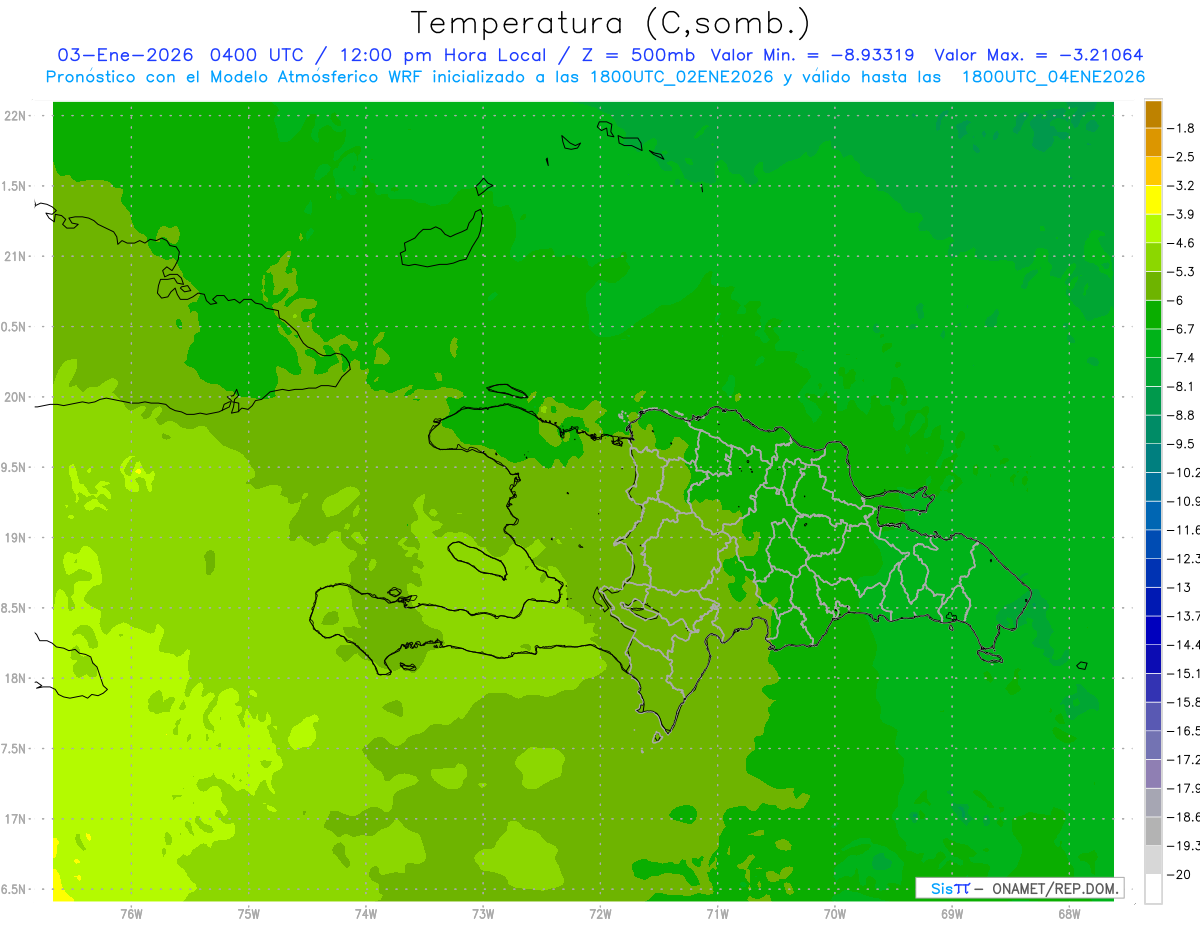This screenshot has height=927, width=1200.
Task: Click the '74W' longitude label
Action: 366,913
